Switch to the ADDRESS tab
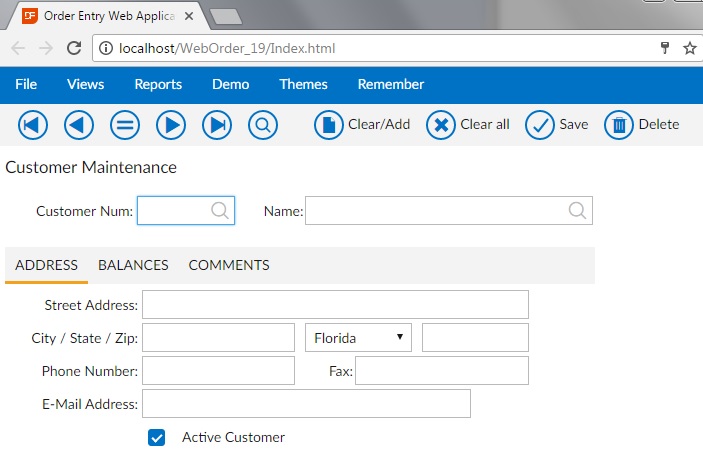The height and width of the screenshot is (453, 703). click(x=46, y=265)
